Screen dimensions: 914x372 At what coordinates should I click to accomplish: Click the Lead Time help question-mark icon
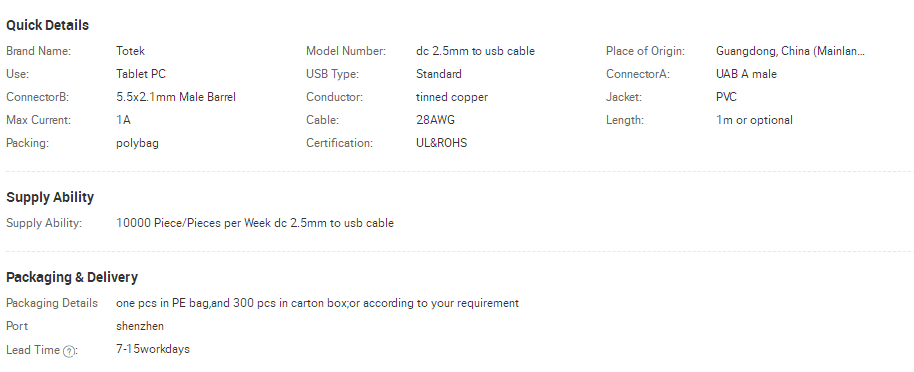pos(69,351)
